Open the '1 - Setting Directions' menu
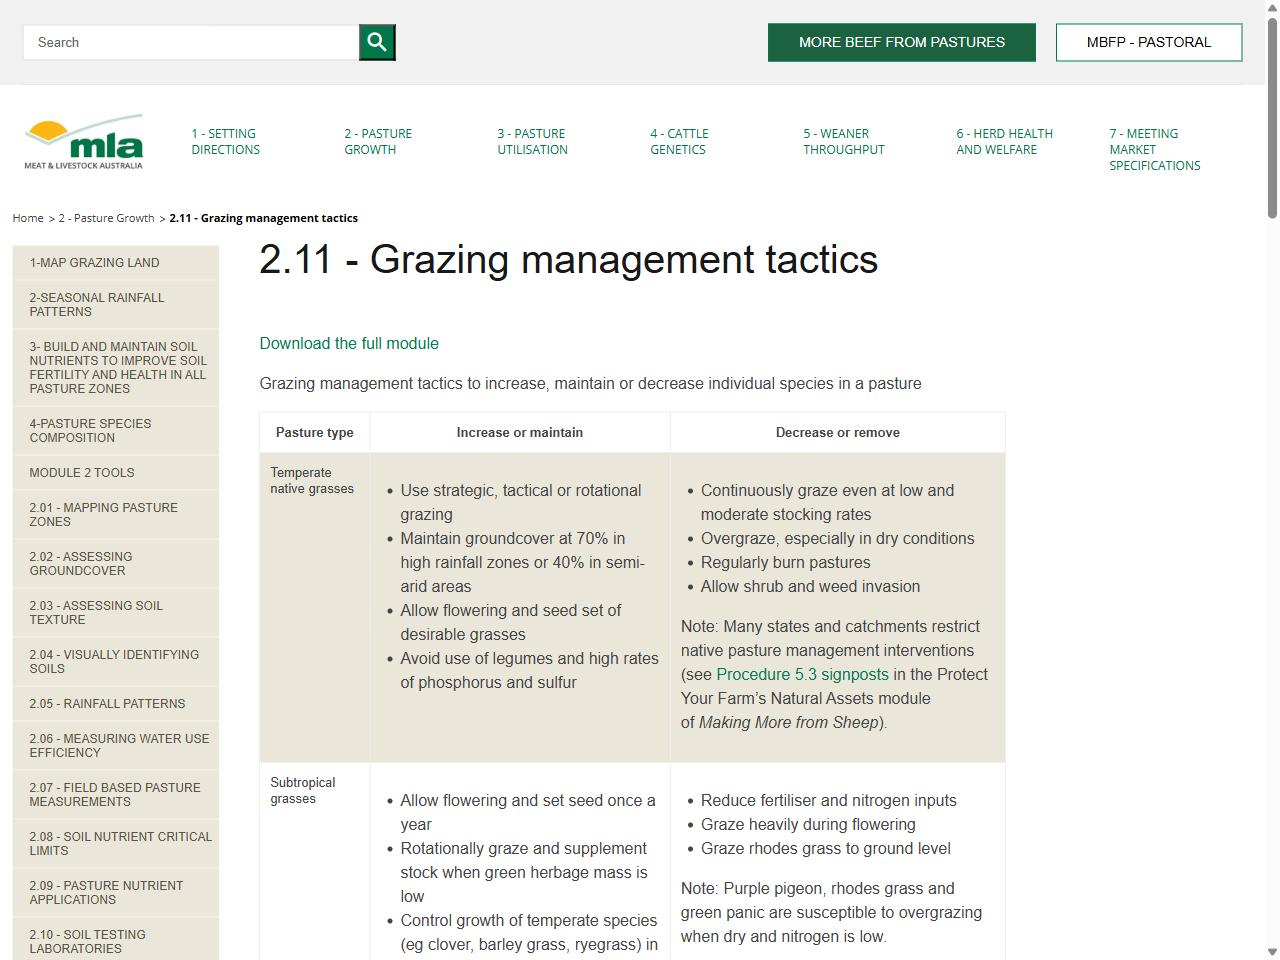1280x960 pixels. pos(225,141)
